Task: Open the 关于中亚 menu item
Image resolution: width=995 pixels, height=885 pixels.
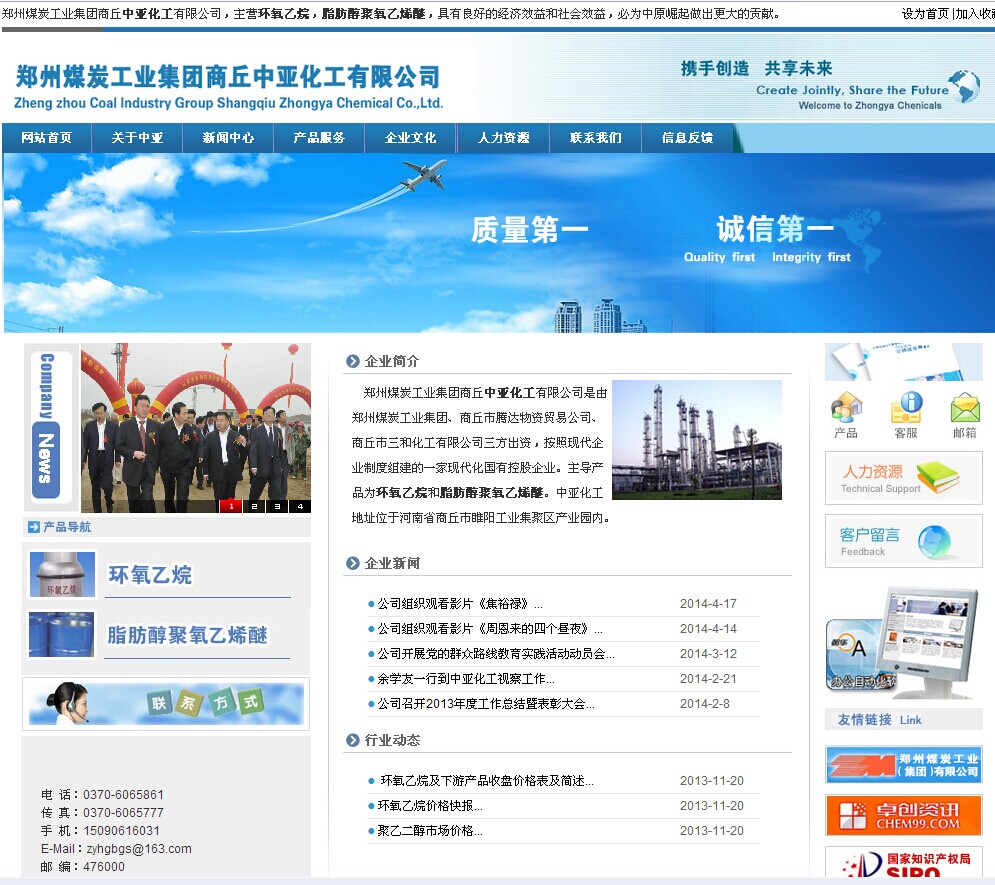Action: (x=137, y=138)
